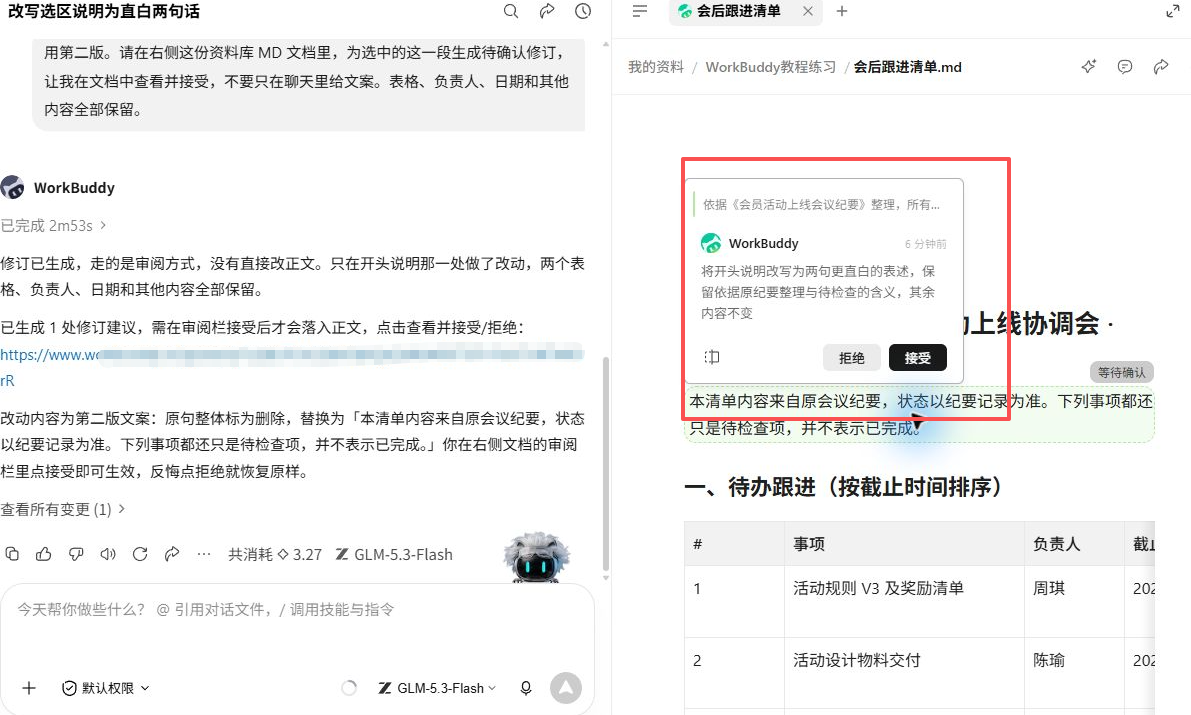Open the GLM-5.3-Flash model selector

click(437, 688)
